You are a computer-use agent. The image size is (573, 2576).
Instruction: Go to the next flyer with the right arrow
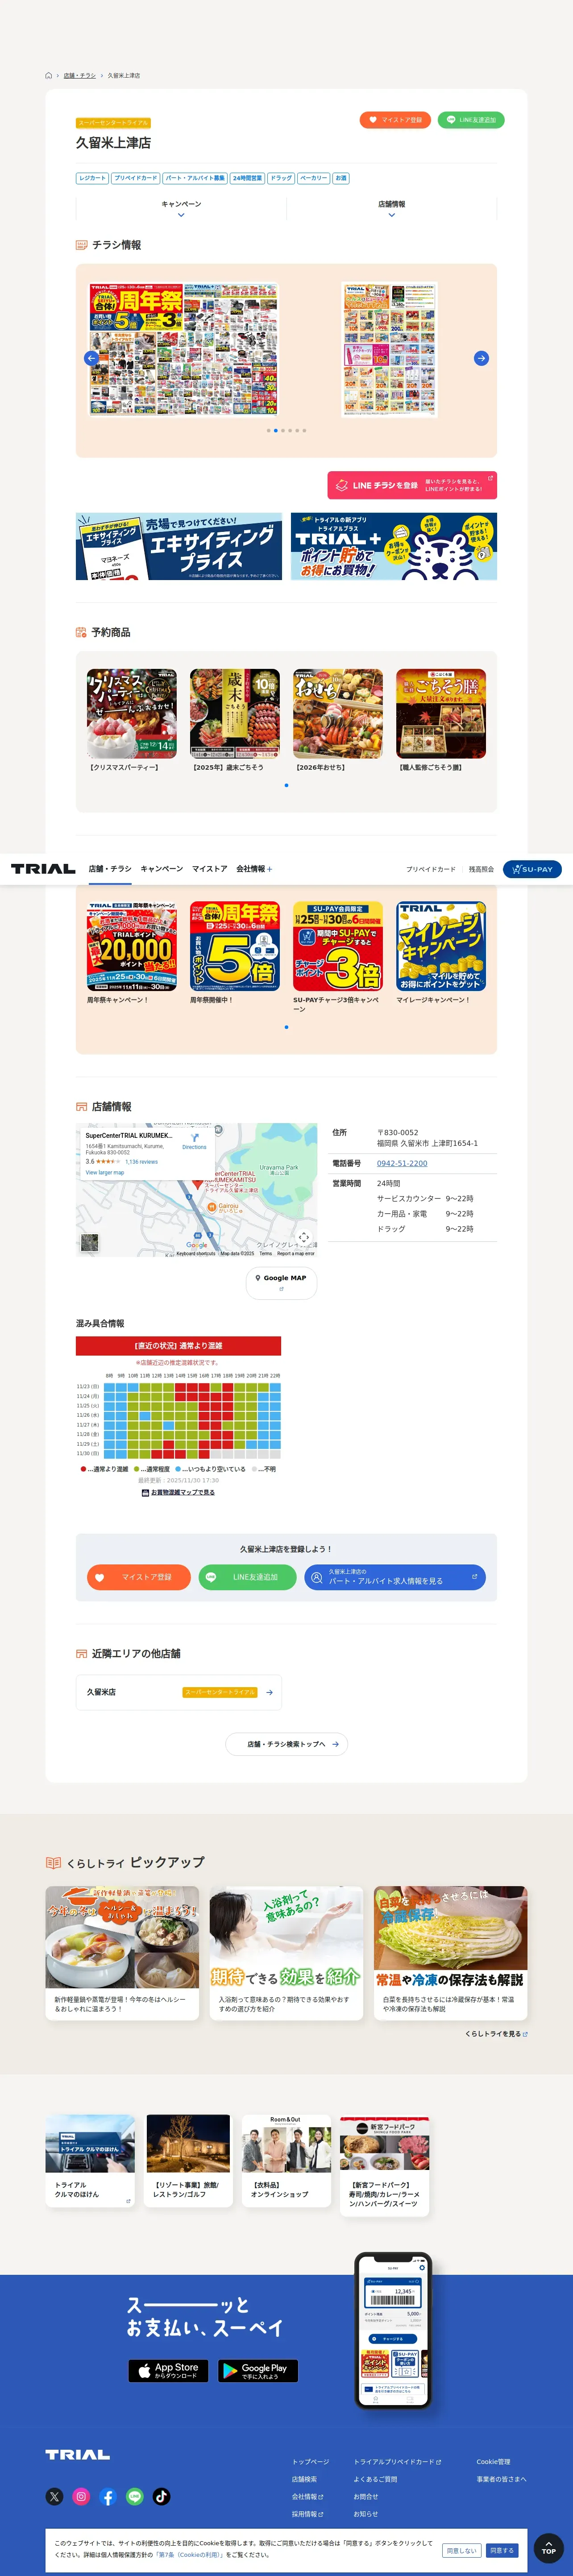tap(481, 358)
